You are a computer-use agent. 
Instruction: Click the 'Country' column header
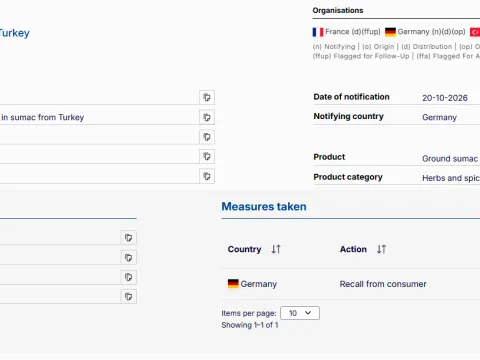[244, 249]
